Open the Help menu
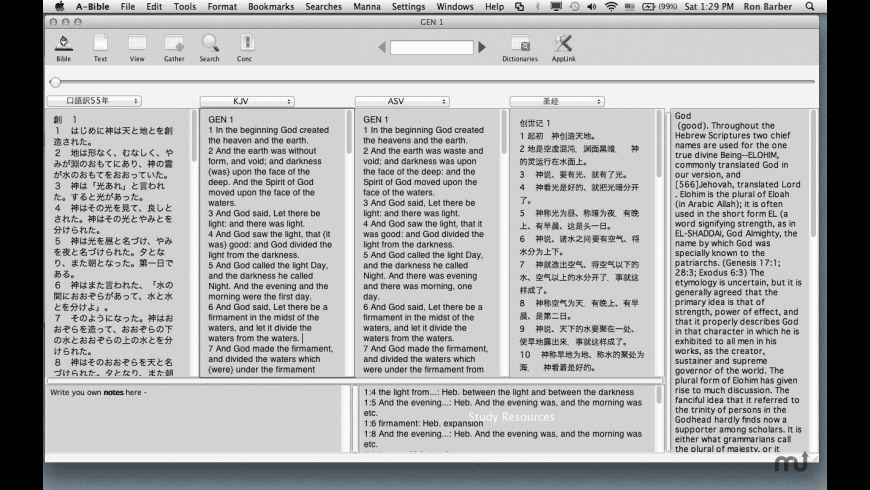The image size is (870, 490). click(494, 7)
